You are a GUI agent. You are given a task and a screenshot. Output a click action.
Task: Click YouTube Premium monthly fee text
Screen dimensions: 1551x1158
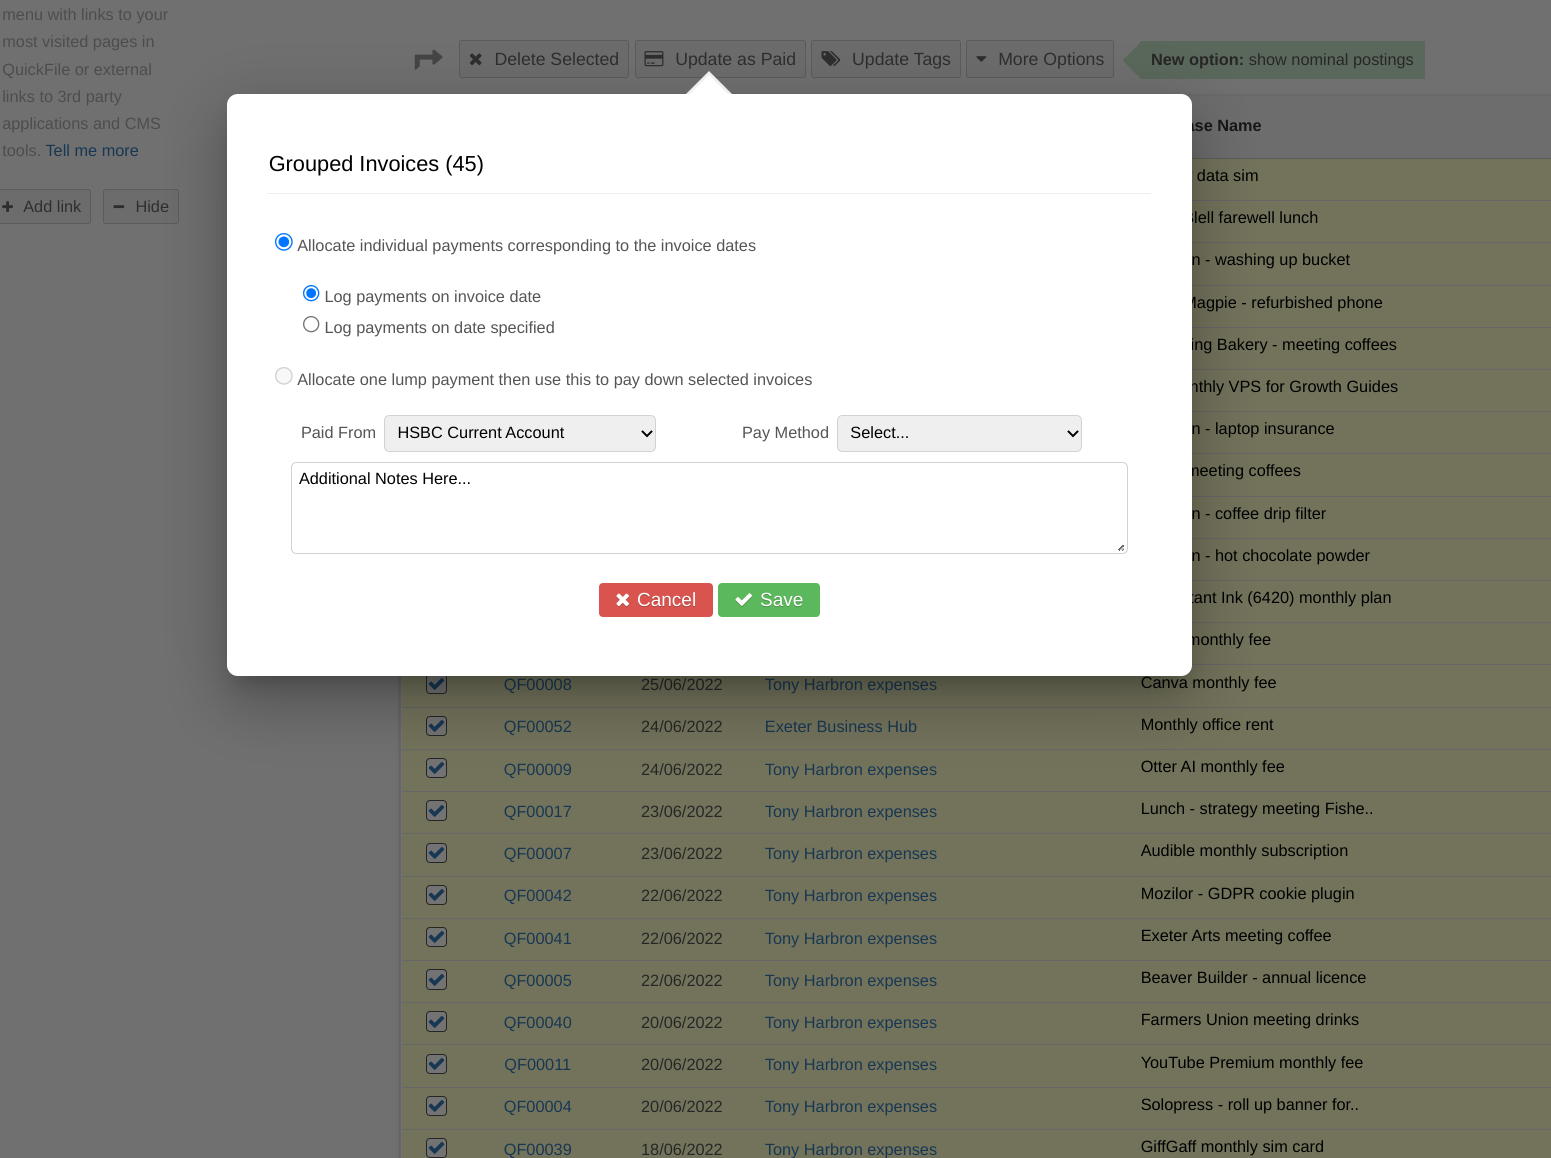click(1252, 1063)
